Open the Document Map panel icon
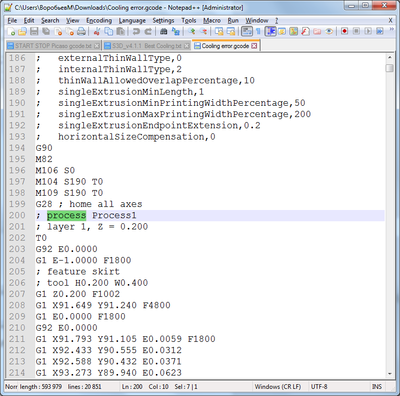The width and height of the screenshot is (400, 396). (x=294, y=32)
